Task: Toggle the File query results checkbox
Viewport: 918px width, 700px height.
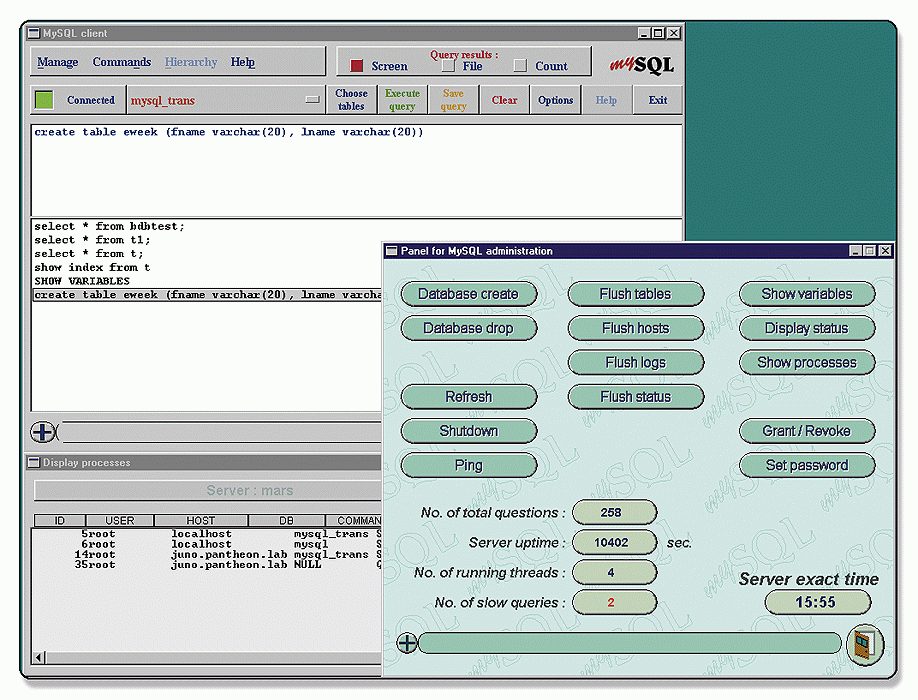Action: [x=448, y=66]
